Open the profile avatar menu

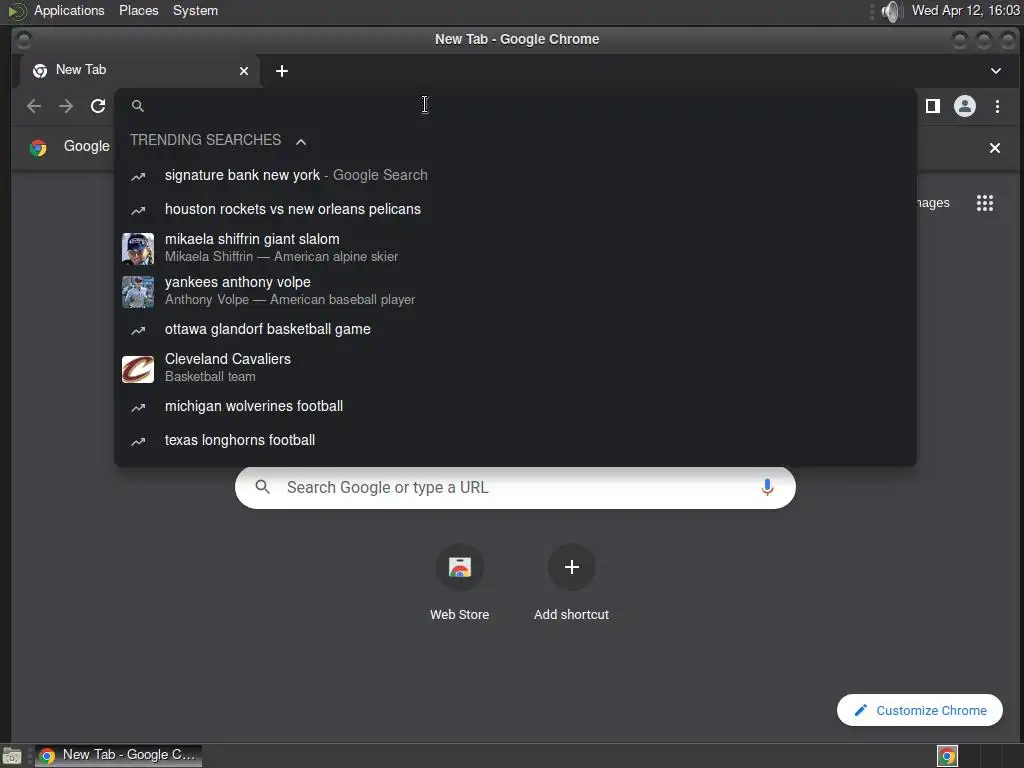coord(965,106)
